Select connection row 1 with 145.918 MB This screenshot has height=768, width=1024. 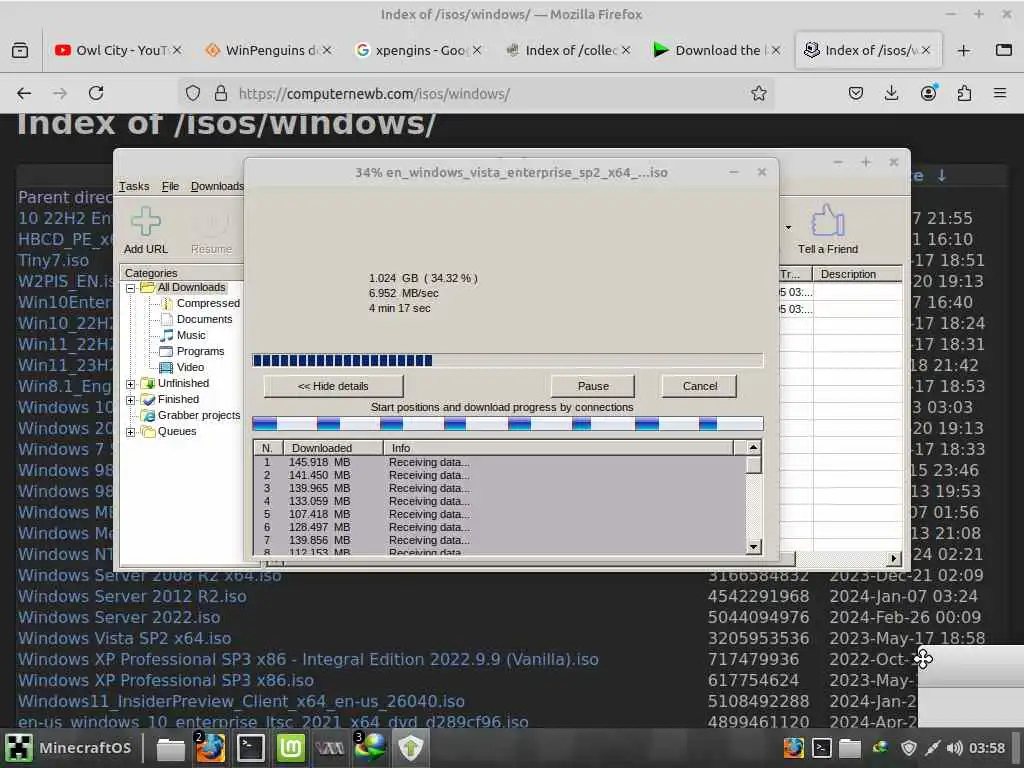click(x=500, y=462)
